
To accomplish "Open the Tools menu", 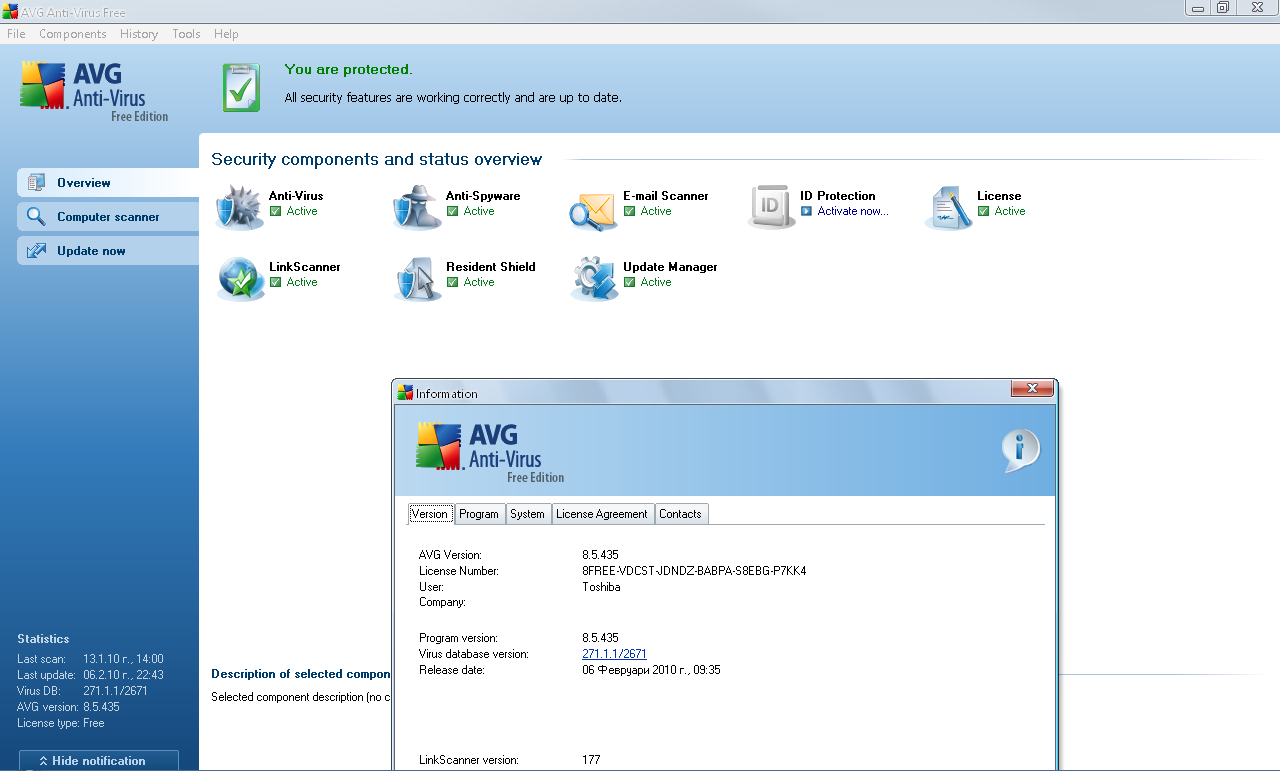I will [x=186, y=34].
